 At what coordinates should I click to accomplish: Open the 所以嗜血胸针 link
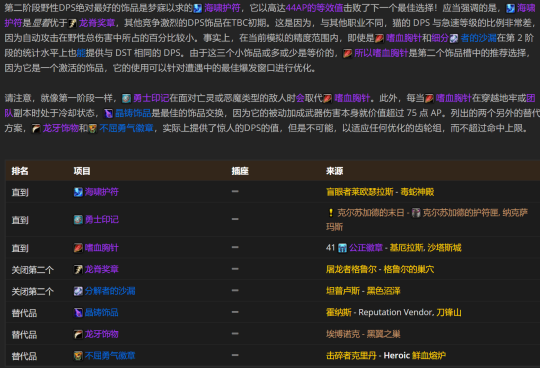click(381, 53)
